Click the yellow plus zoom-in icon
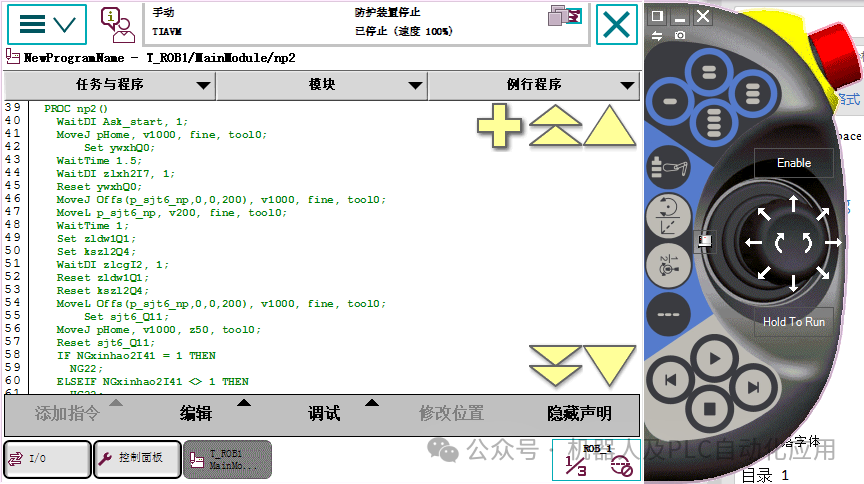Screen dimensions: 864x484 click(499, 126)
